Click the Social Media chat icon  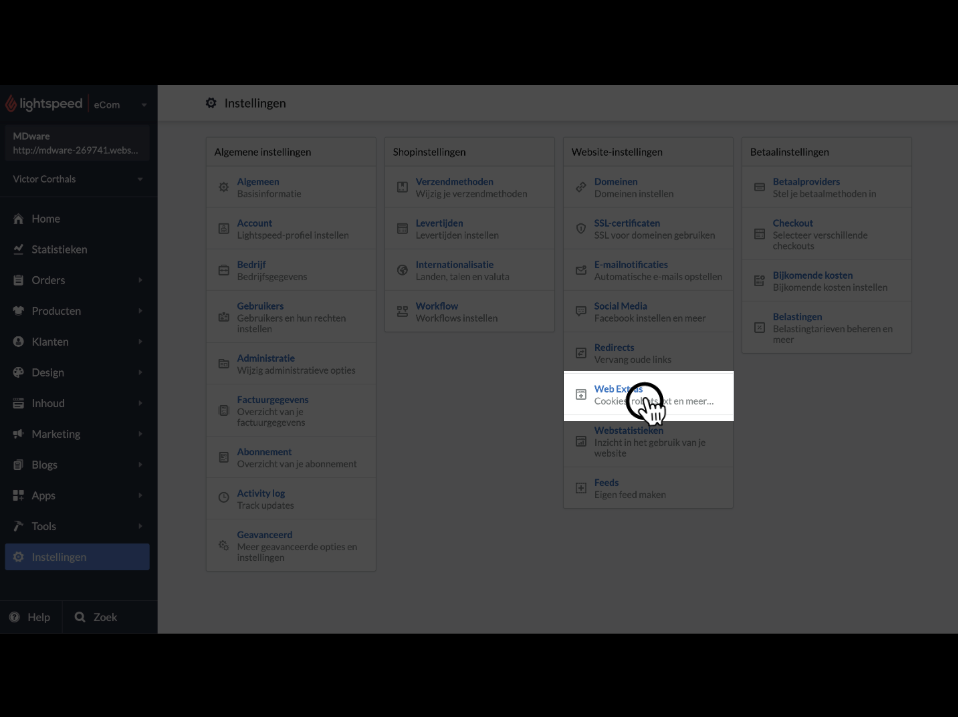click(581, 311)
